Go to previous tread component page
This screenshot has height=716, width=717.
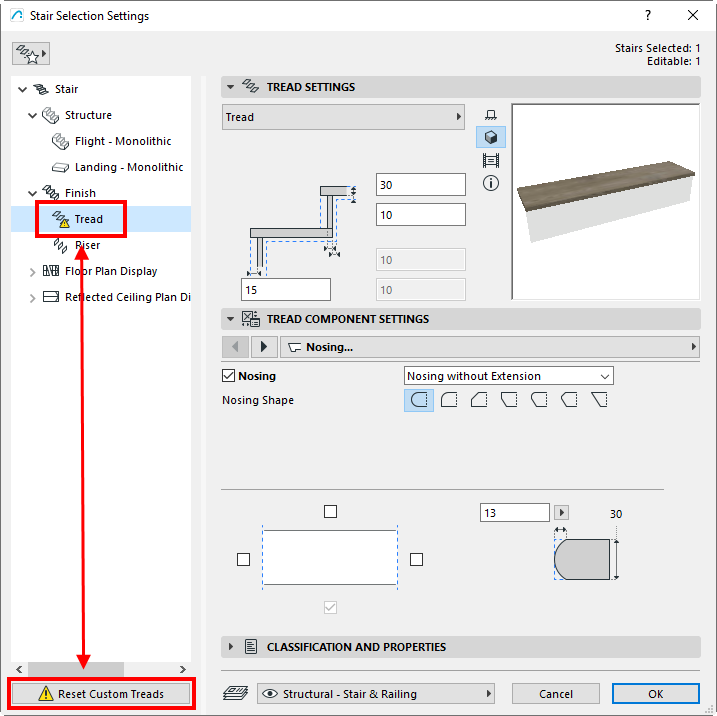click(x=235, y=347)
